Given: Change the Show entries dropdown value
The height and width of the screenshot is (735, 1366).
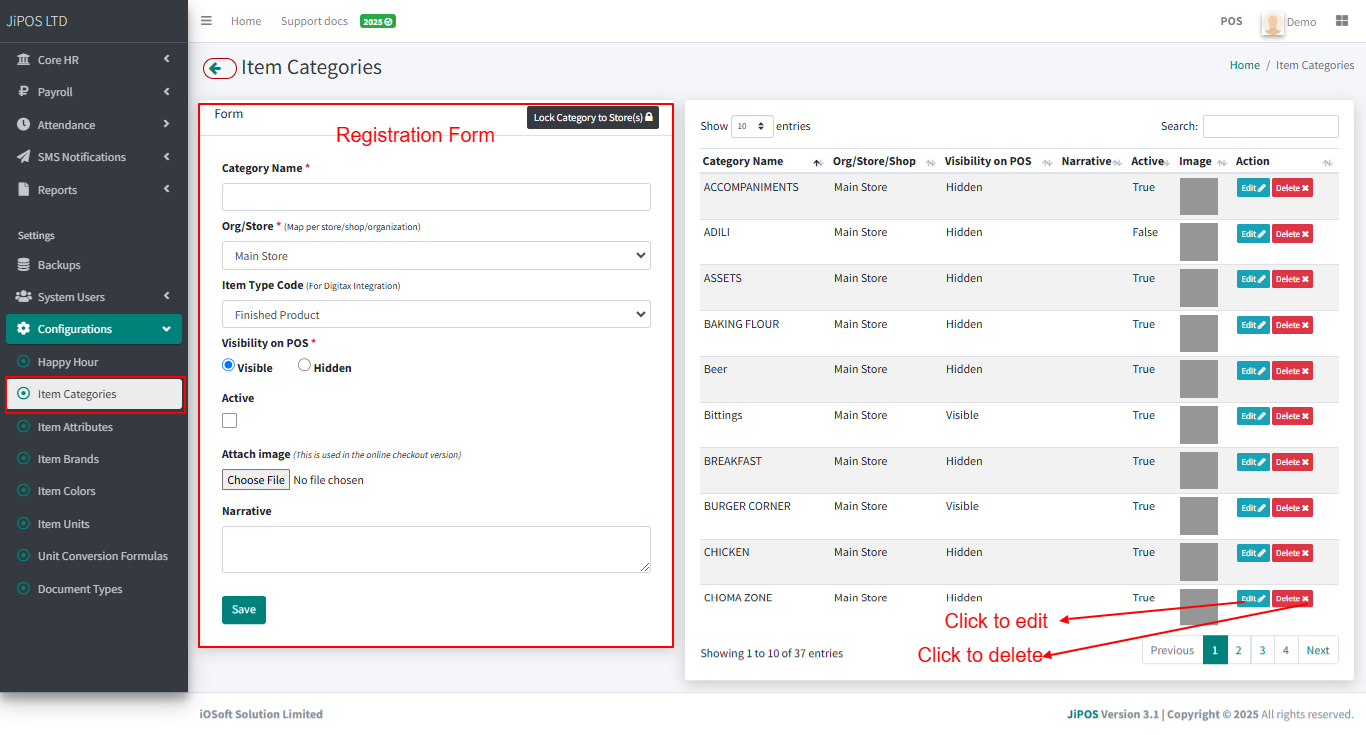Looking at the screenshot, I should 750,126.
